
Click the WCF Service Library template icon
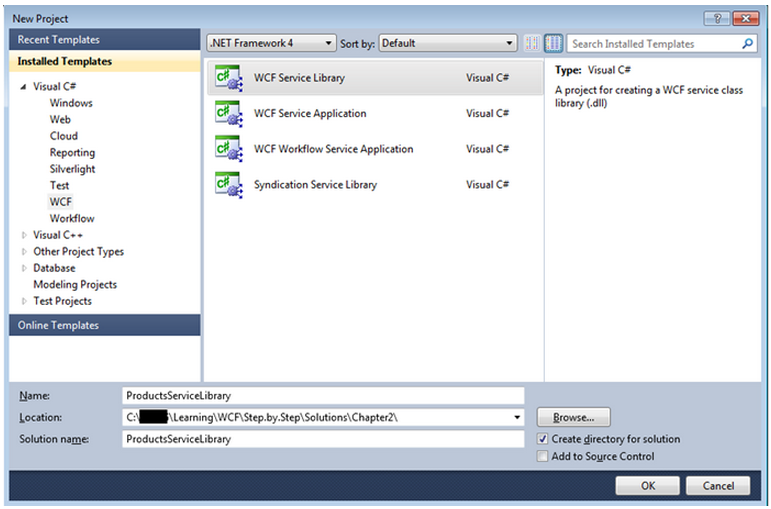[229, 78]
